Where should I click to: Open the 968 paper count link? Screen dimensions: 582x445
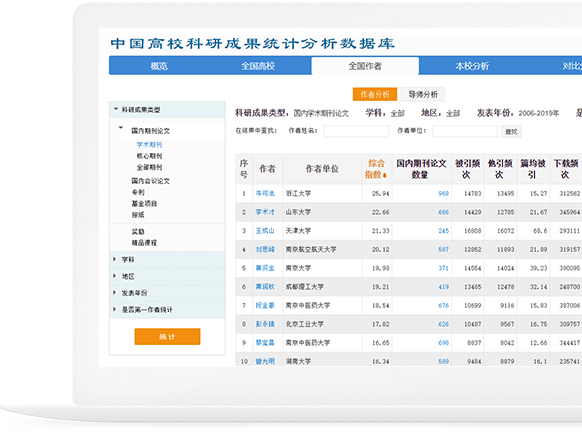tap(444, 193)
